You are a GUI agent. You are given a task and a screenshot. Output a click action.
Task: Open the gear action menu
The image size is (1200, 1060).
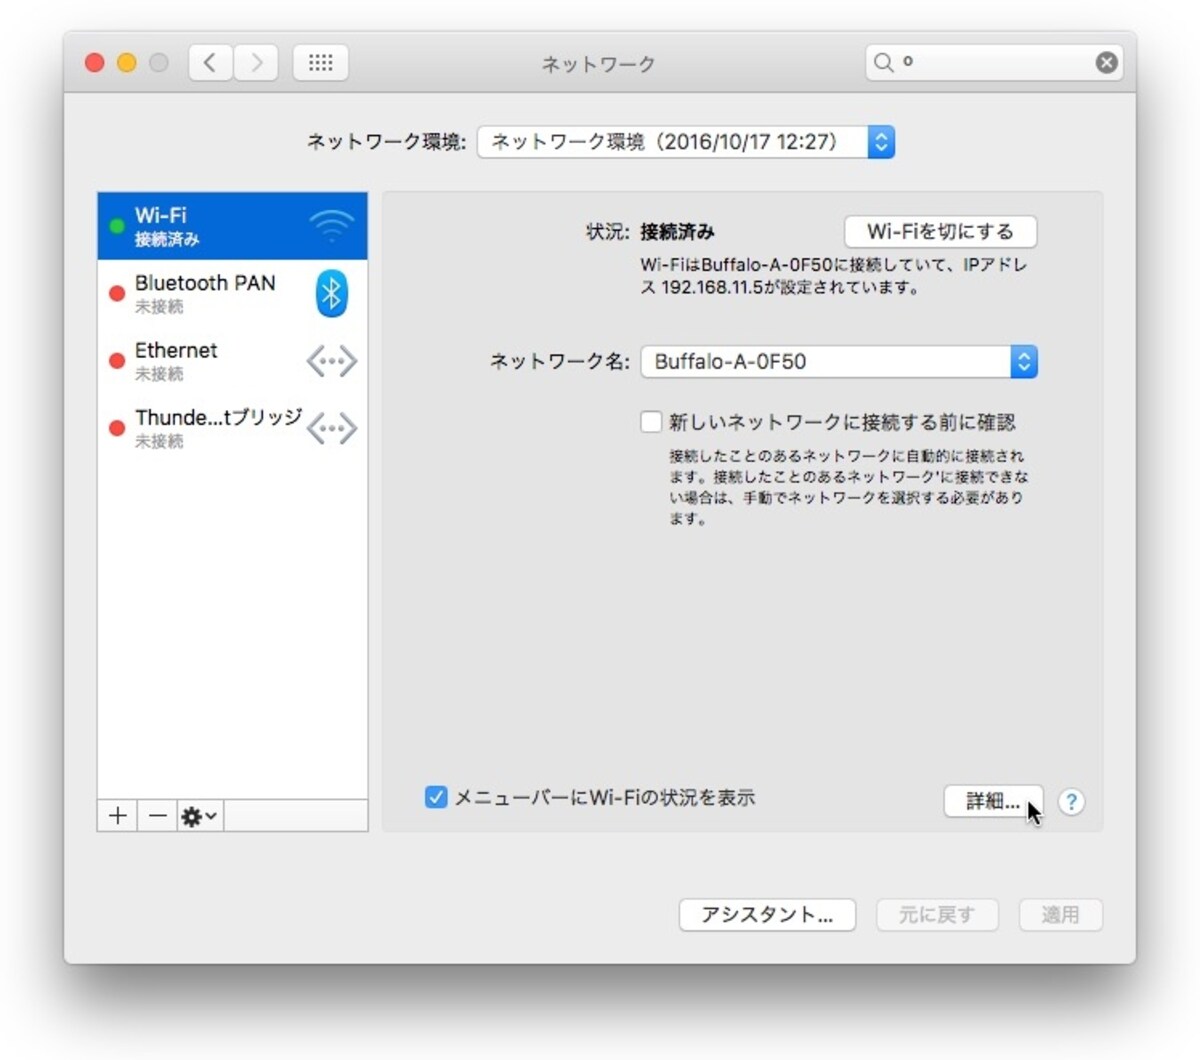[x=200, y=816]
